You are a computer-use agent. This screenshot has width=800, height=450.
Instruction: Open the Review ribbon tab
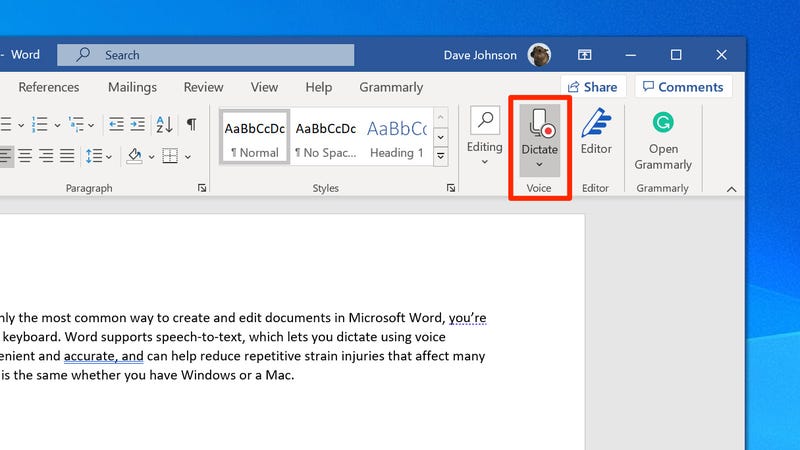[x=203, y=87]
